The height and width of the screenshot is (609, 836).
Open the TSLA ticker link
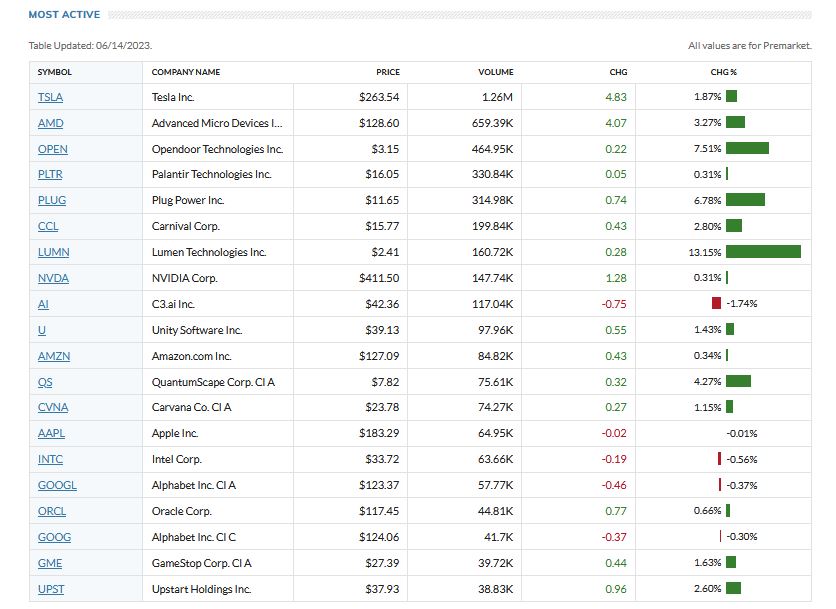click(50, 97)
